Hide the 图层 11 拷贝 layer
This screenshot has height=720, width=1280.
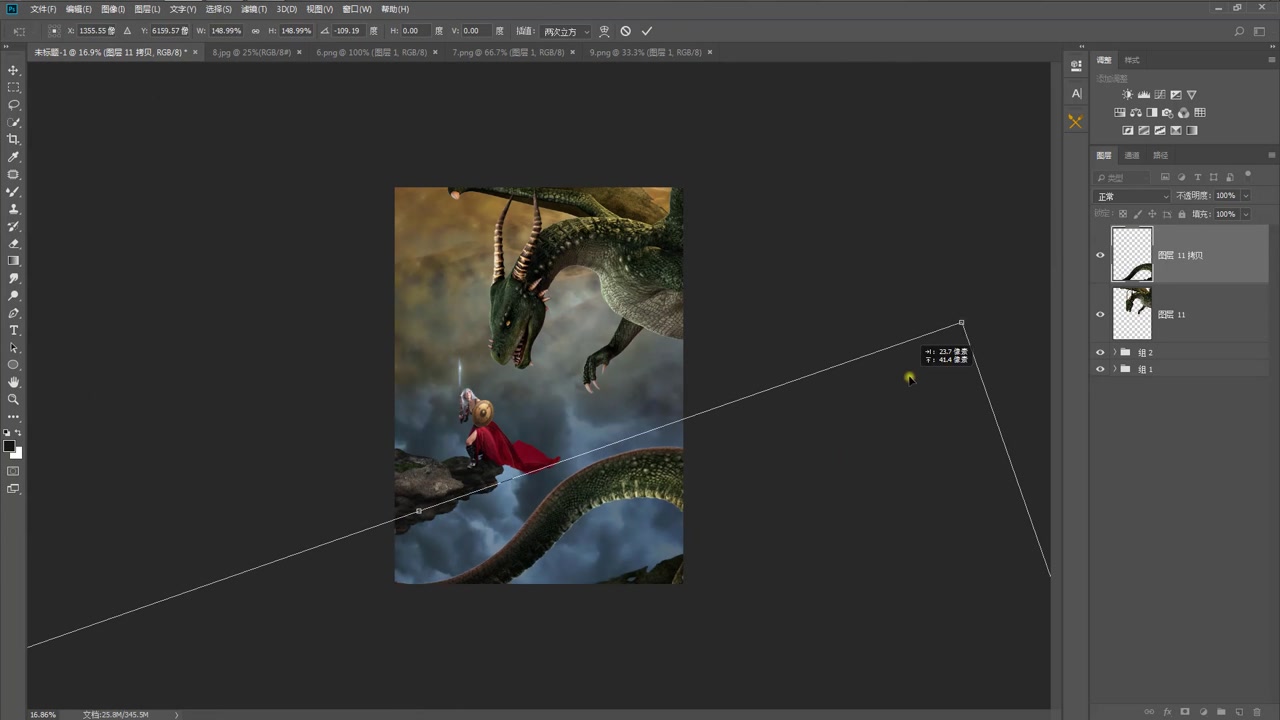pyautogui.click(x=1100, y=255)
